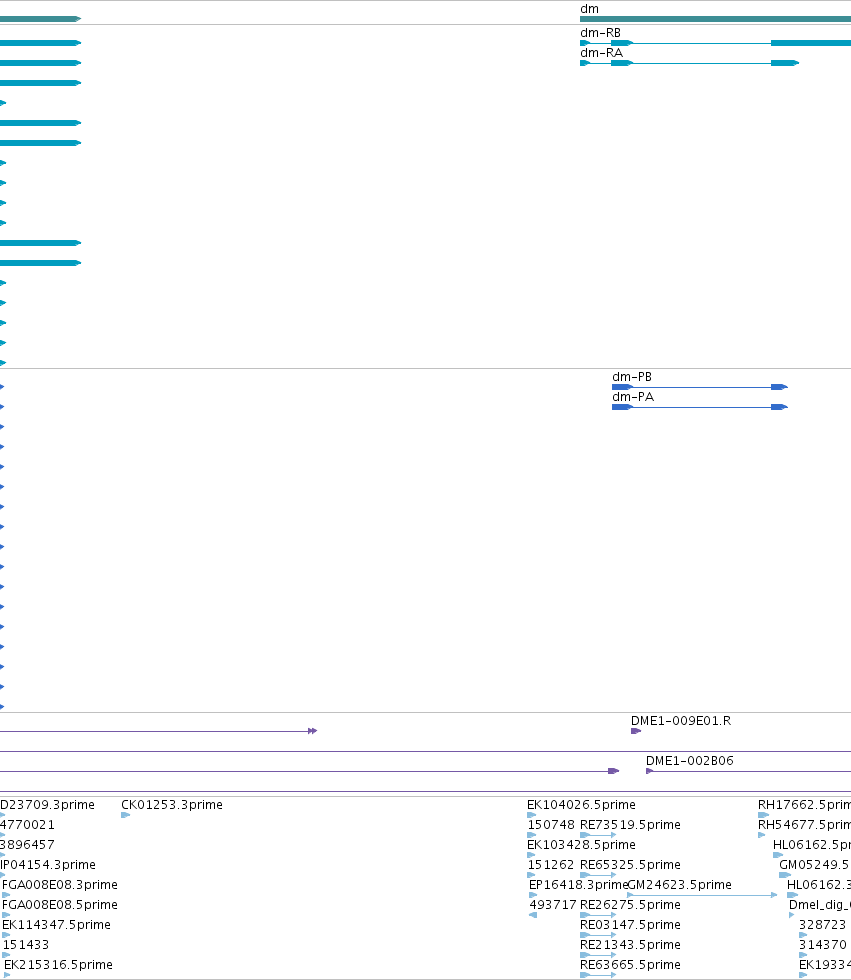This screenshot has height=980, width=851.
Task: Select EST RE21343.5prime
Action: coord(630,945)
